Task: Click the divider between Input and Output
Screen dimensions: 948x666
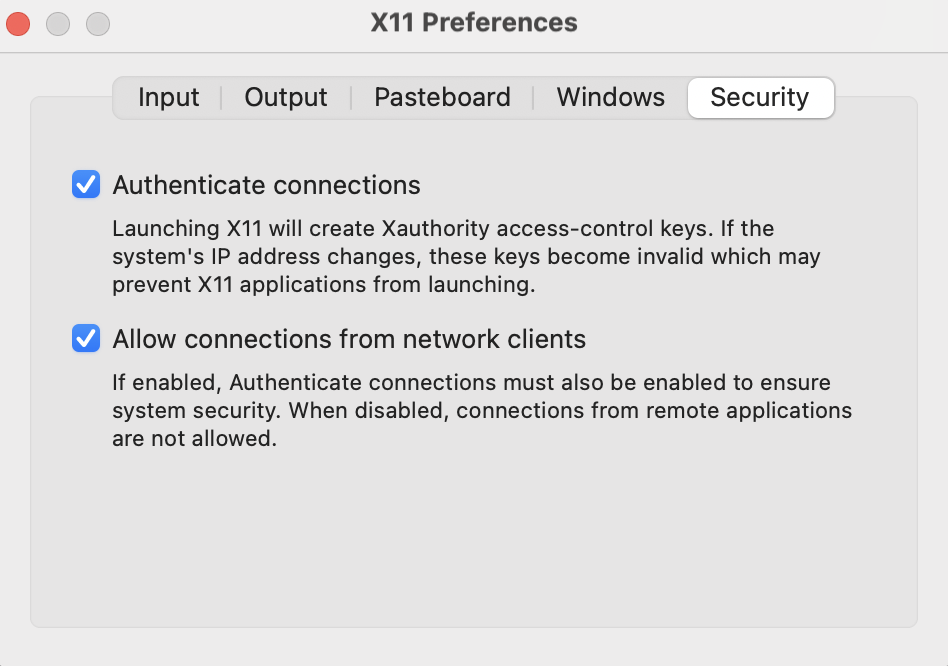Action: 221,98
